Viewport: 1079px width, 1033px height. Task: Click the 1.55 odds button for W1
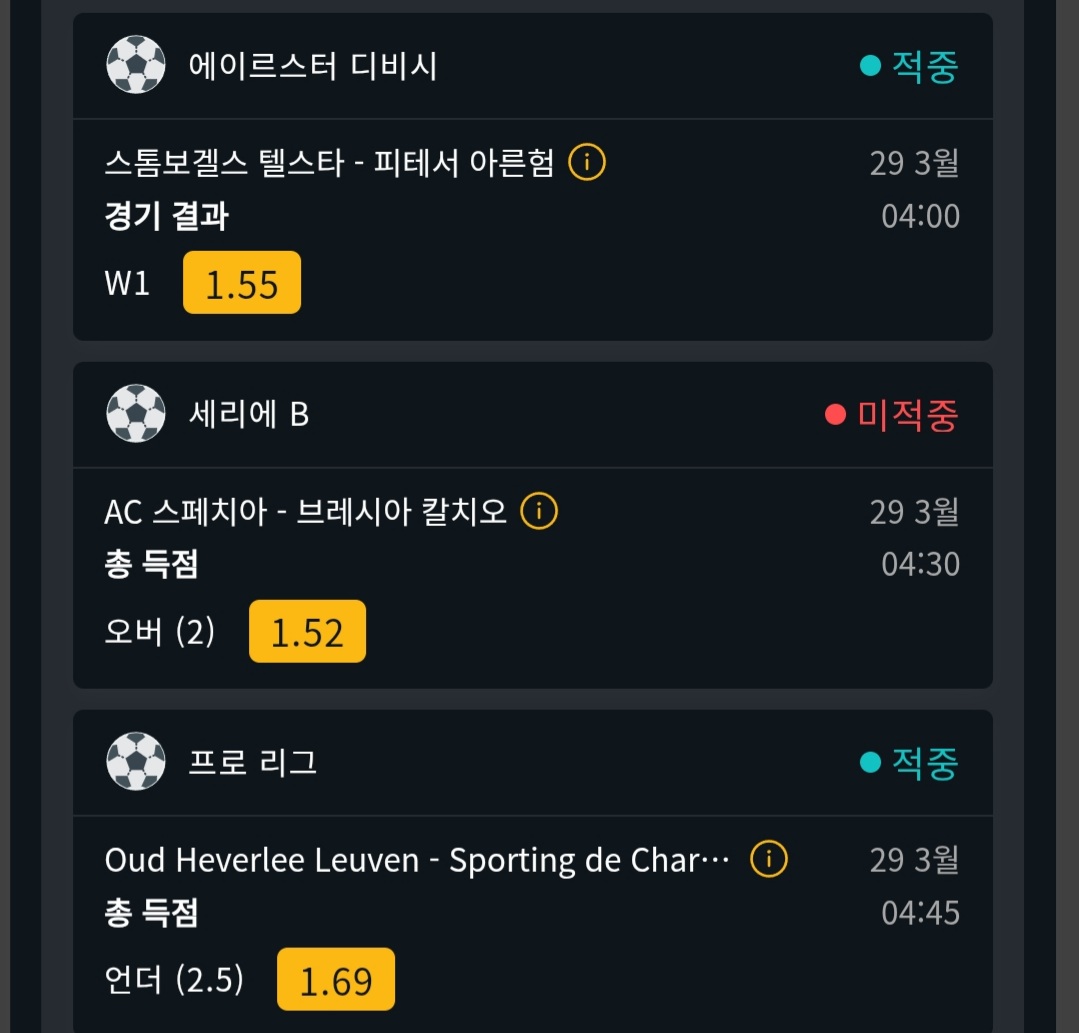(x=242, y=283)
